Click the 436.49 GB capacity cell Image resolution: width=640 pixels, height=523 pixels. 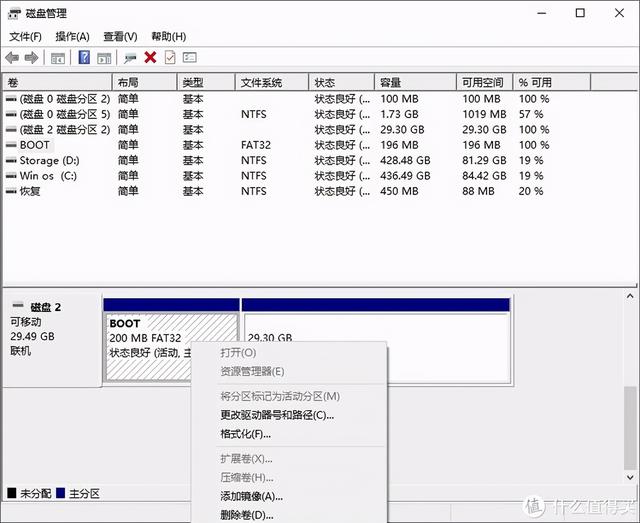pos(405,176)
